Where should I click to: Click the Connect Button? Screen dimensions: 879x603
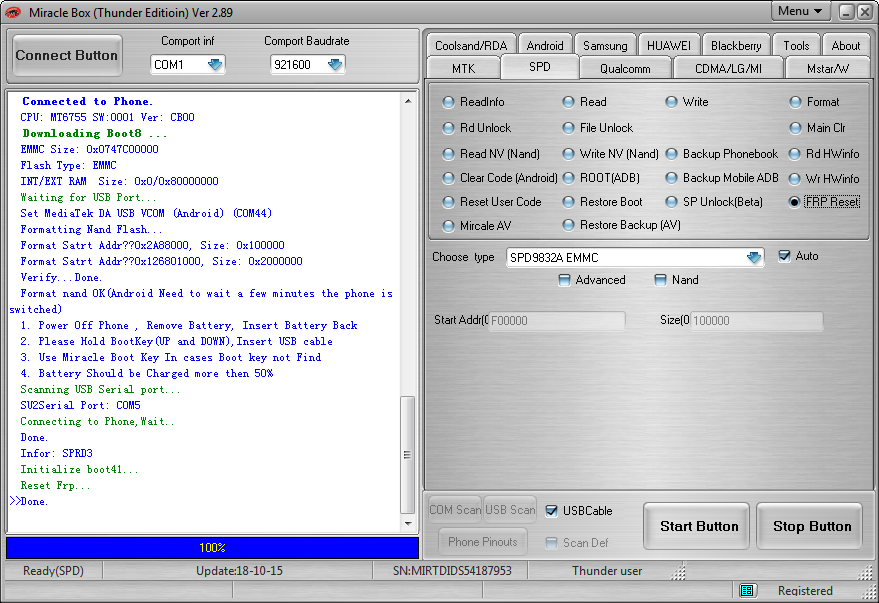(x=67, y=55)
